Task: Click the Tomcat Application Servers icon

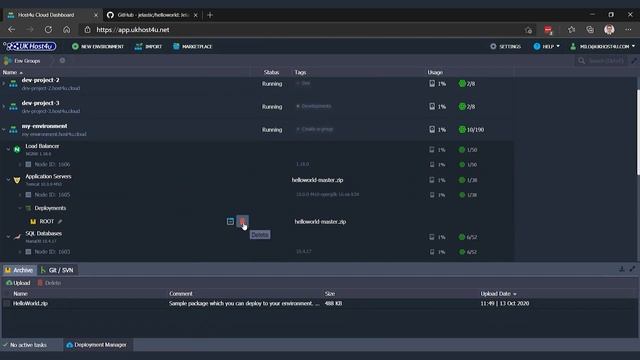Action: point(17,180)
